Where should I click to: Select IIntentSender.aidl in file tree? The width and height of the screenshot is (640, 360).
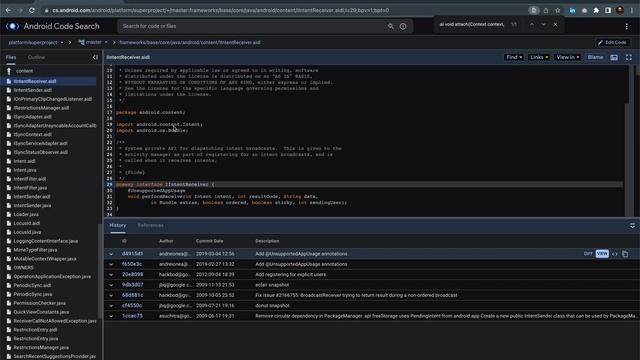coord(32,90)
